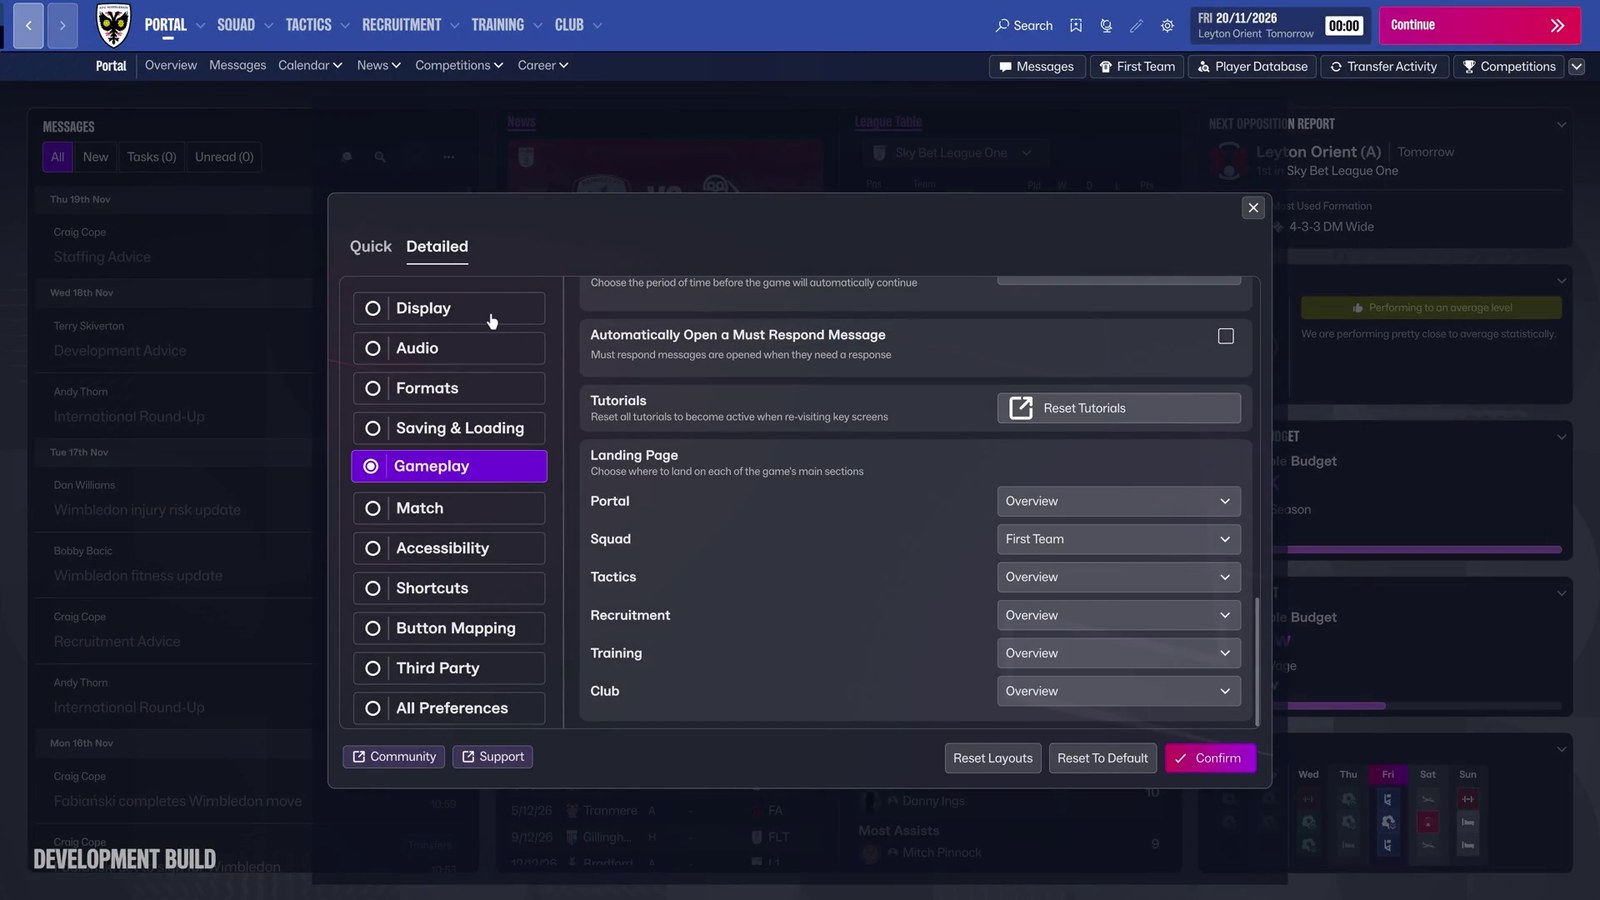Toggle Automatically Open Must Respond Message checkbox
The image size is (1600, 900).
(1226, 336)
